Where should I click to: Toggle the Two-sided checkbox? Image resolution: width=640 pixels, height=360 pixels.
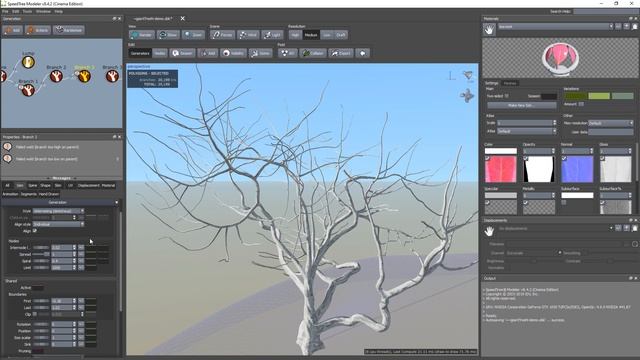[x=507, y=96]
